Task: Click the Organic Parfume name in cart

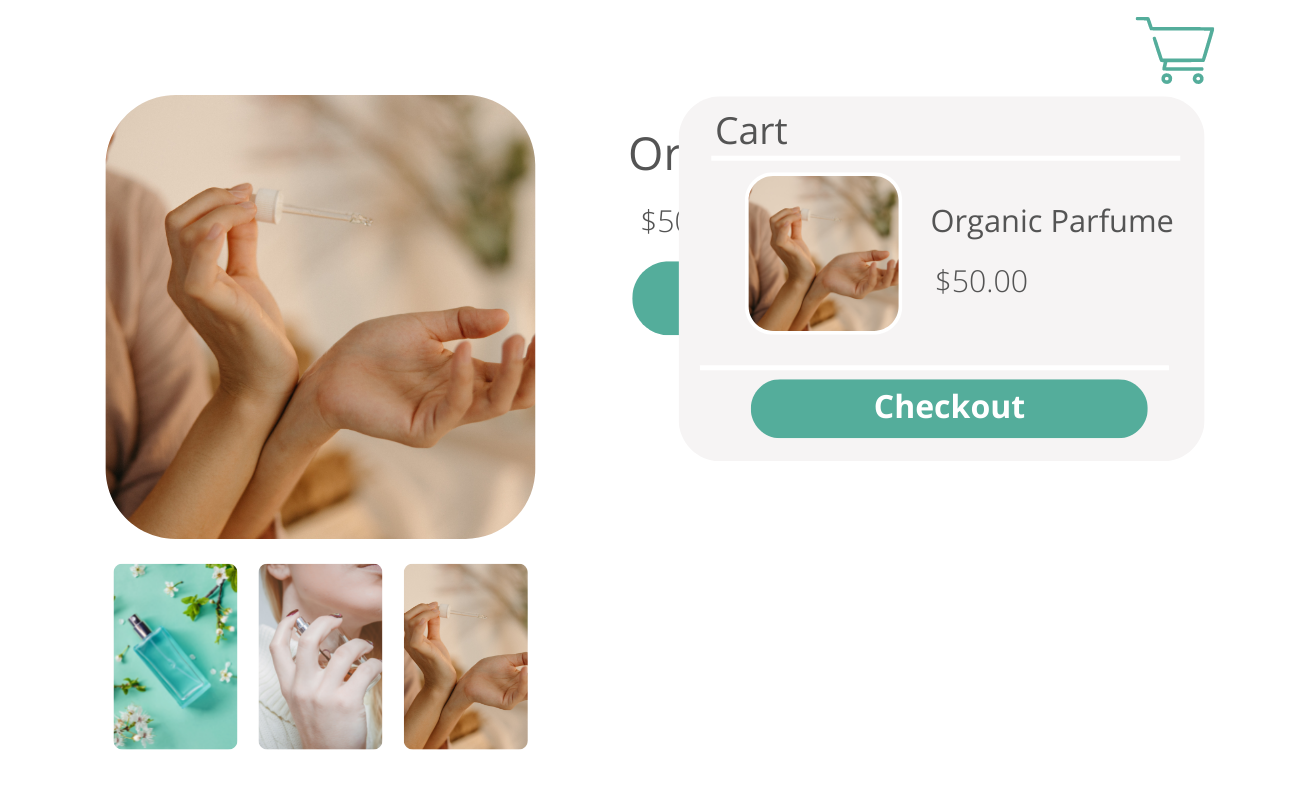Action: (1051, 221)
